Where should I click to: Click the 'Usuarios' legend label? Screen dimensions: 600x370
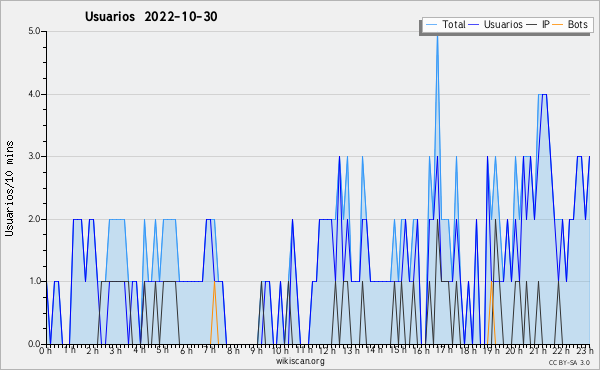(503, 24)
